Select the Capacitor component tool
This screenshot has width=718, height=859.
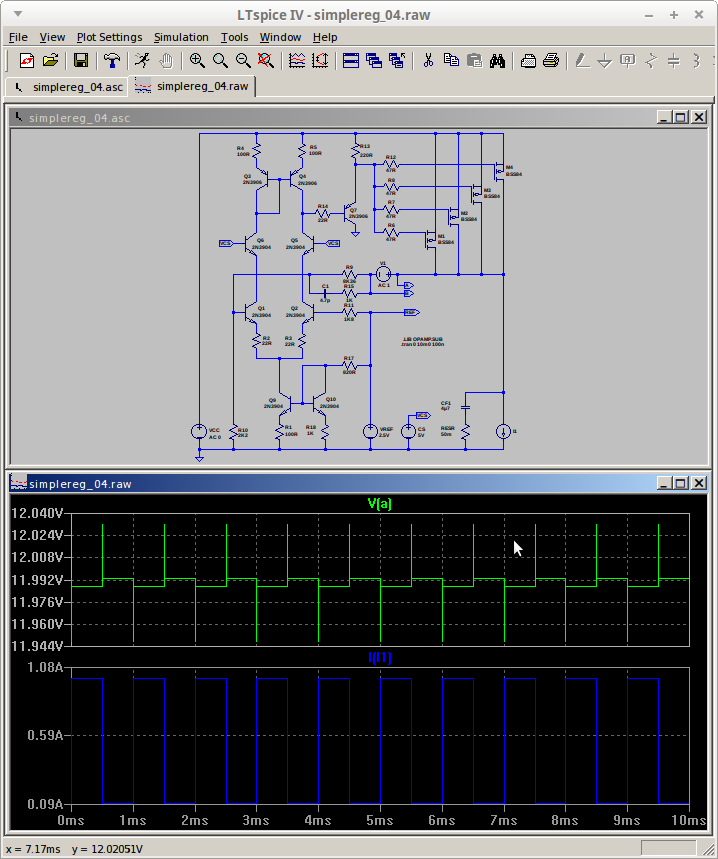[x=674, y=60]
